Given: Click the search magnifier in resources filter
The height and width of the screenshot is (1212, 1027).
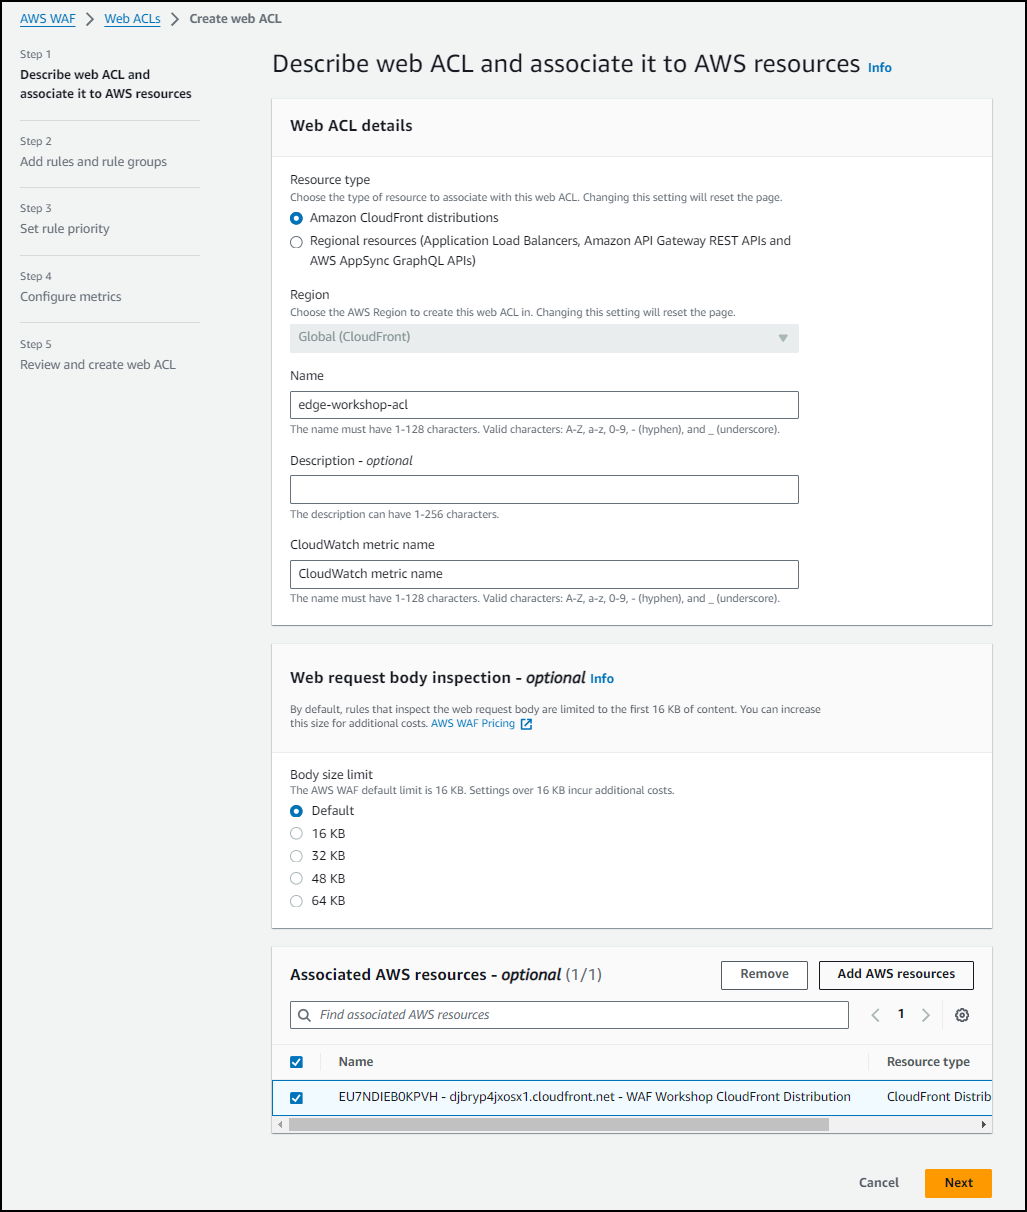Looking at the screenshot, I should click(305, 1015).
